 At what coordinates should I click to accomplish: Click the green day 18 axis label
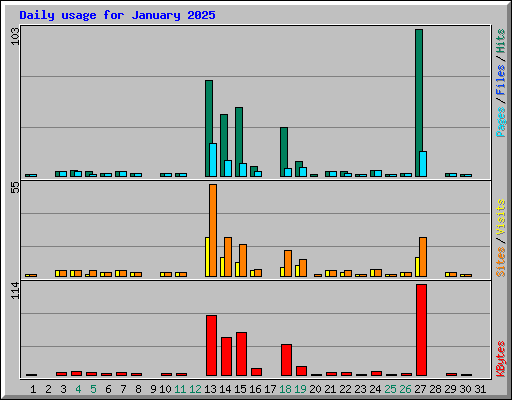(285, 389)
